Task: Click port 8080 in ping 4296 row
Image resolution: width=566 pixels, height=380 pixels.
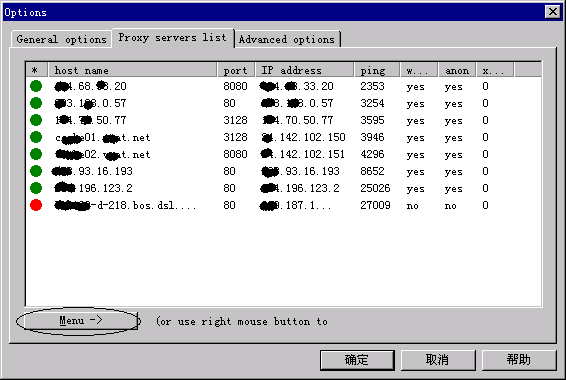Action: coord(235,154)
